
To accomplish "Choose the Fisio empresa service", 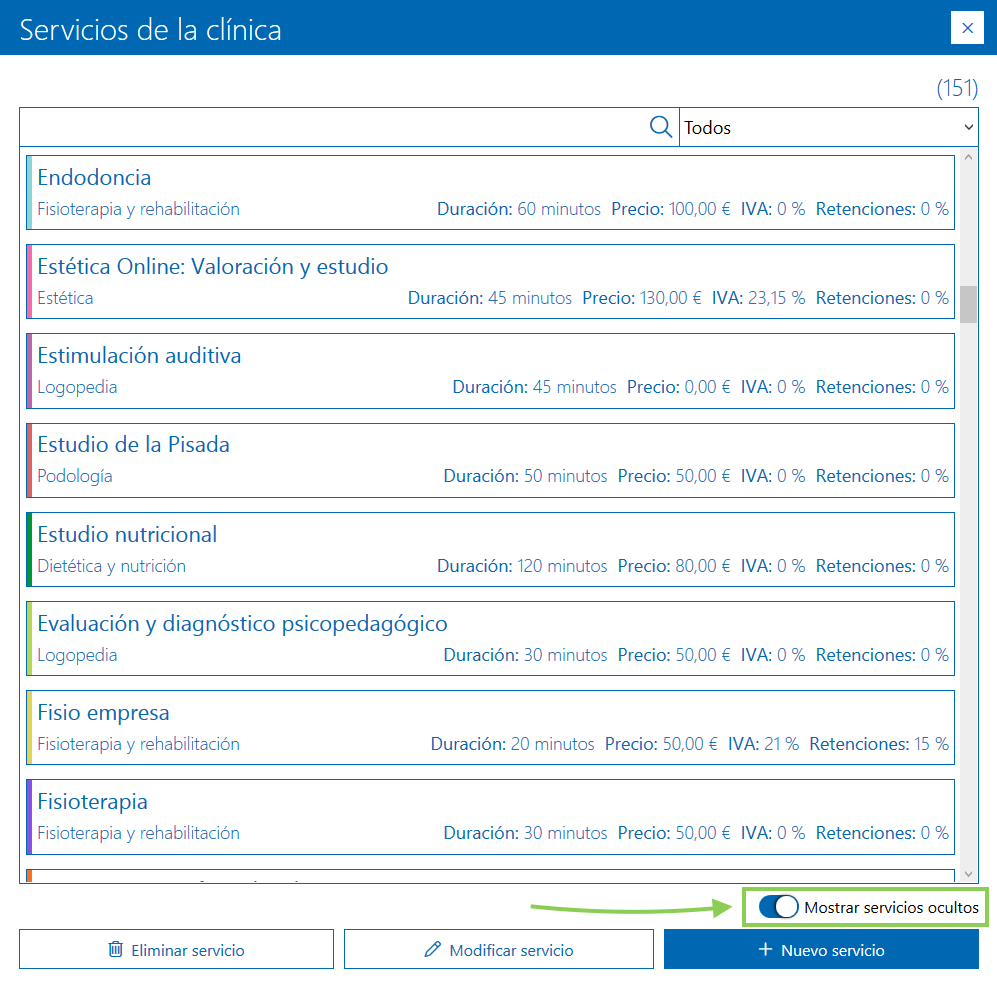I will (x=490, y=727).
